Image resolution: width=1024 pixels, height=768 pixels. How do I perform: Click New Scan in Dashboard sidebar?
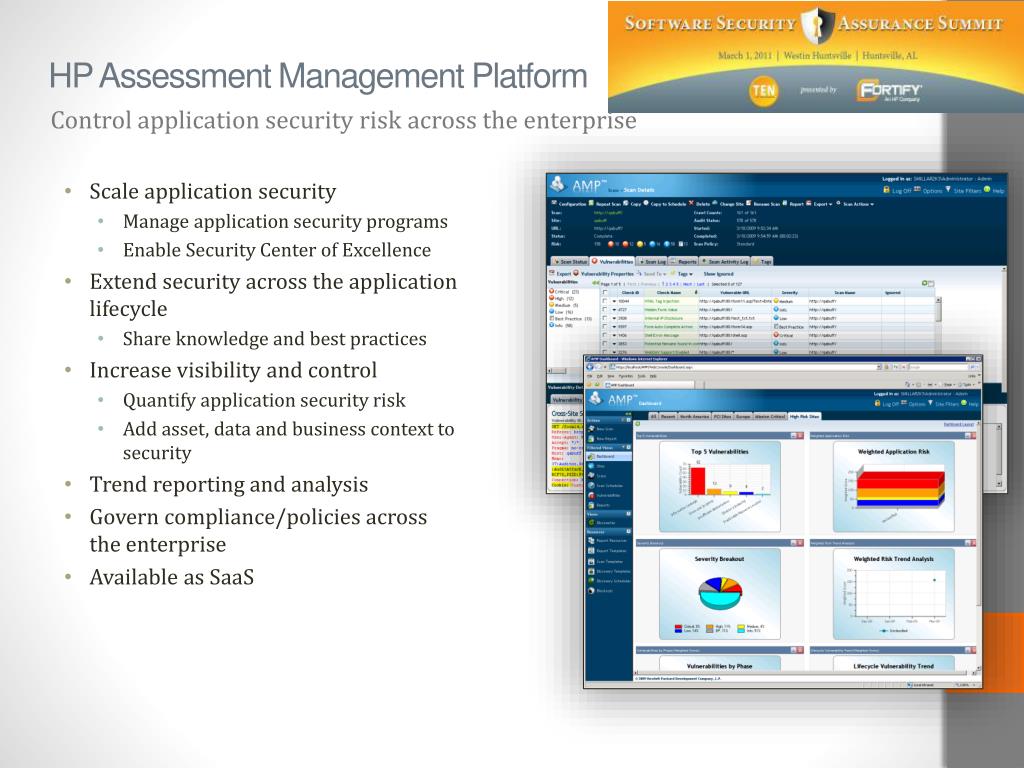pyautogui.click(x=601, y=429)
